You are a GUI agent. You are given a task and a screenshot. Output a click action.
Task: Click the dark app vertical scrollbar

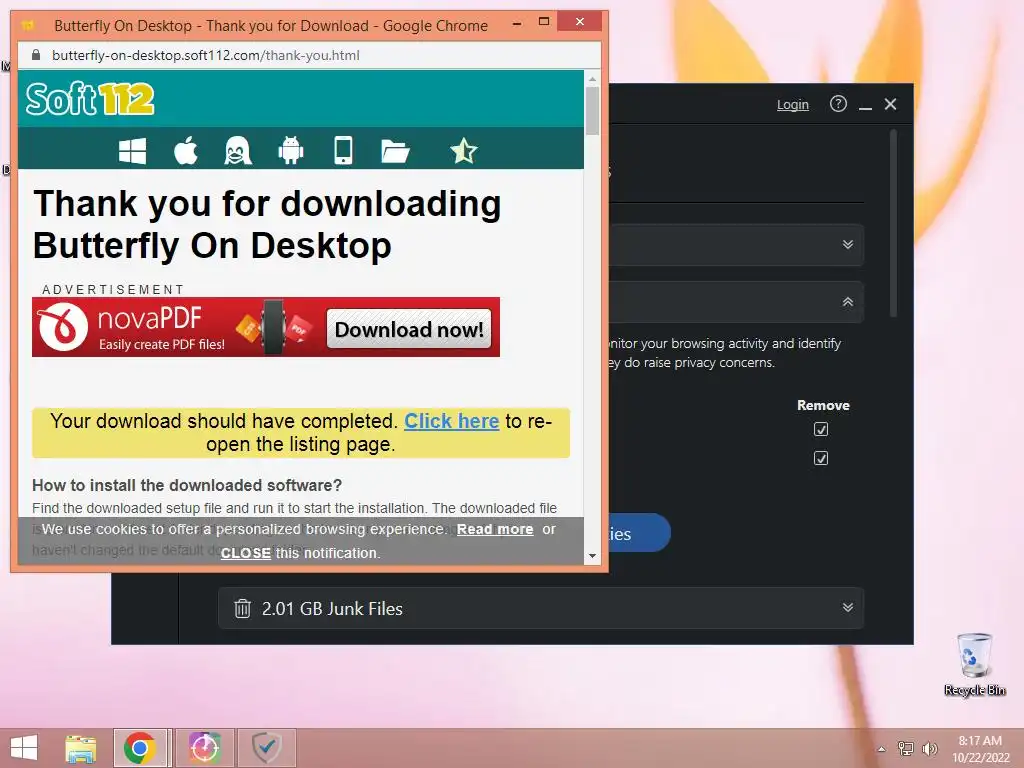coord(893,223)
